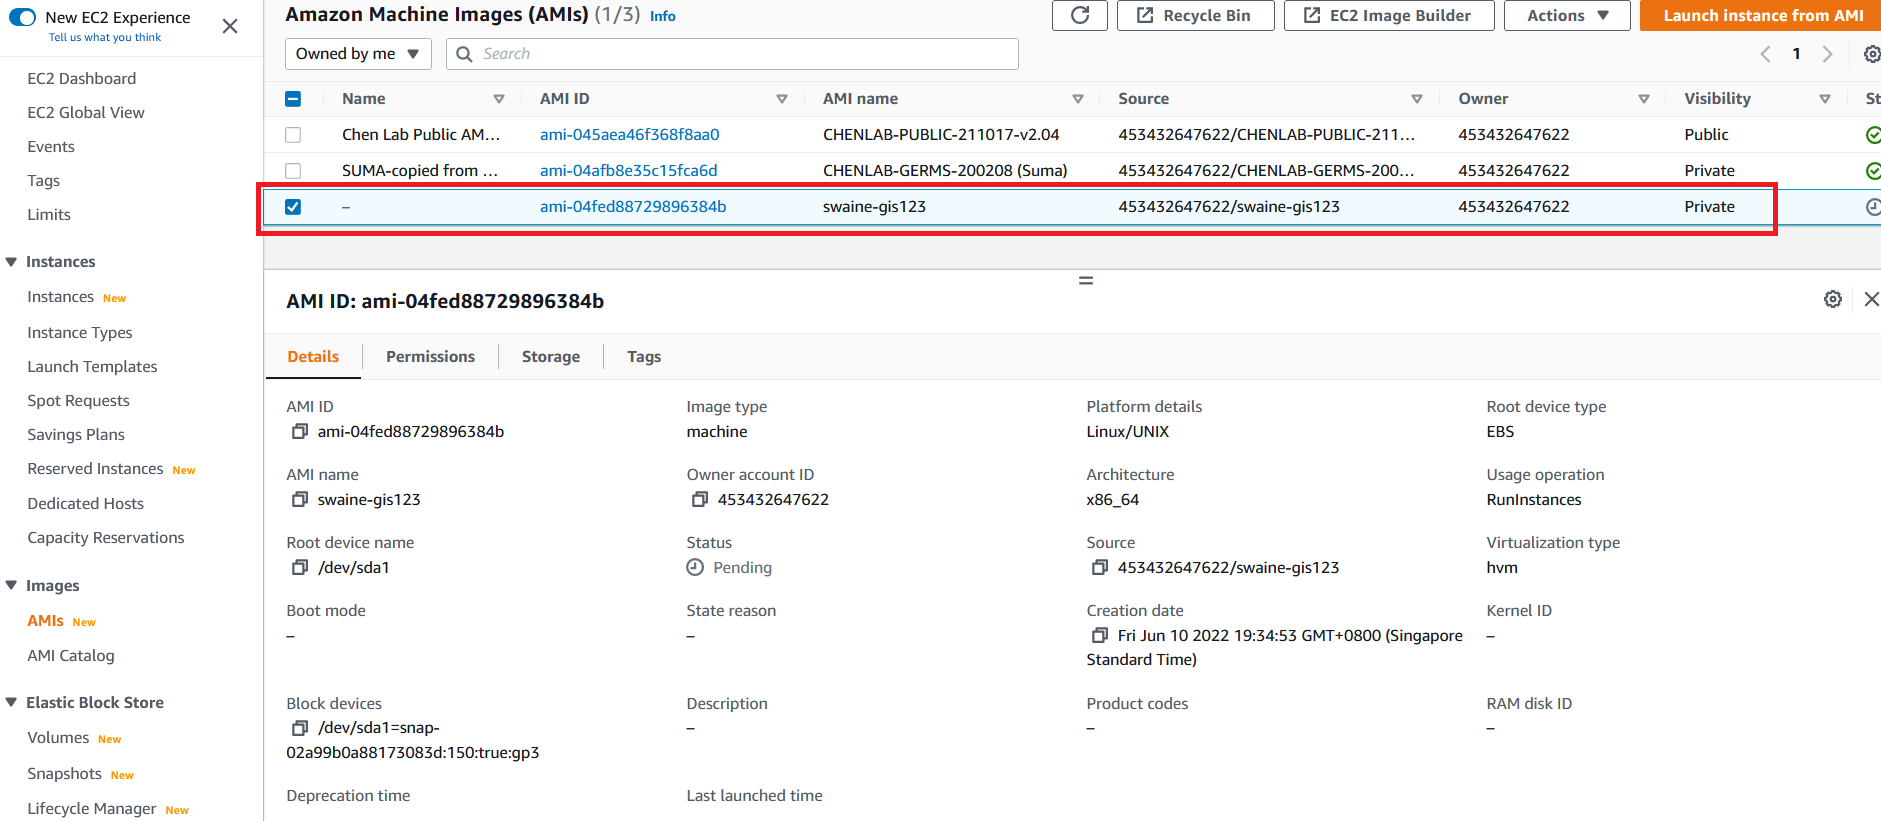1881x821 pixels.
Task: Open link ami-04fed88729896384b in table
Action: click(x=633, y=207)
